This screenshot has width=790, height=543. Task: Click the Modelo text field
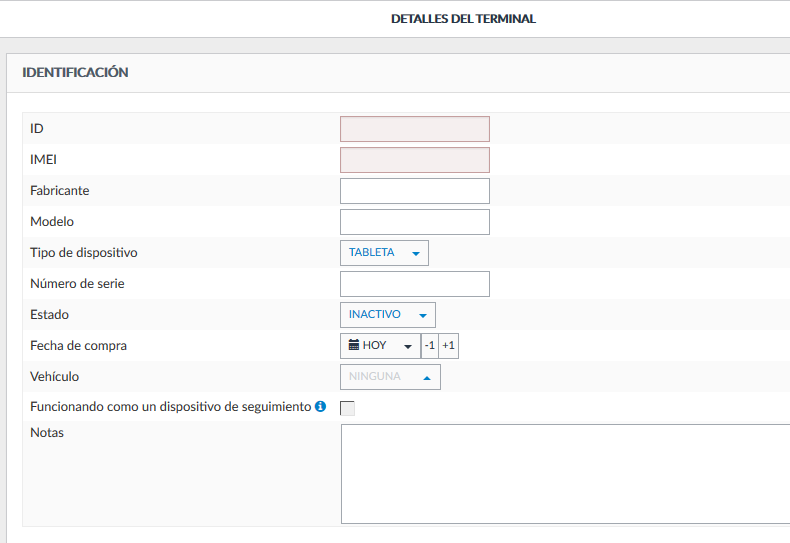pos(414,222)
